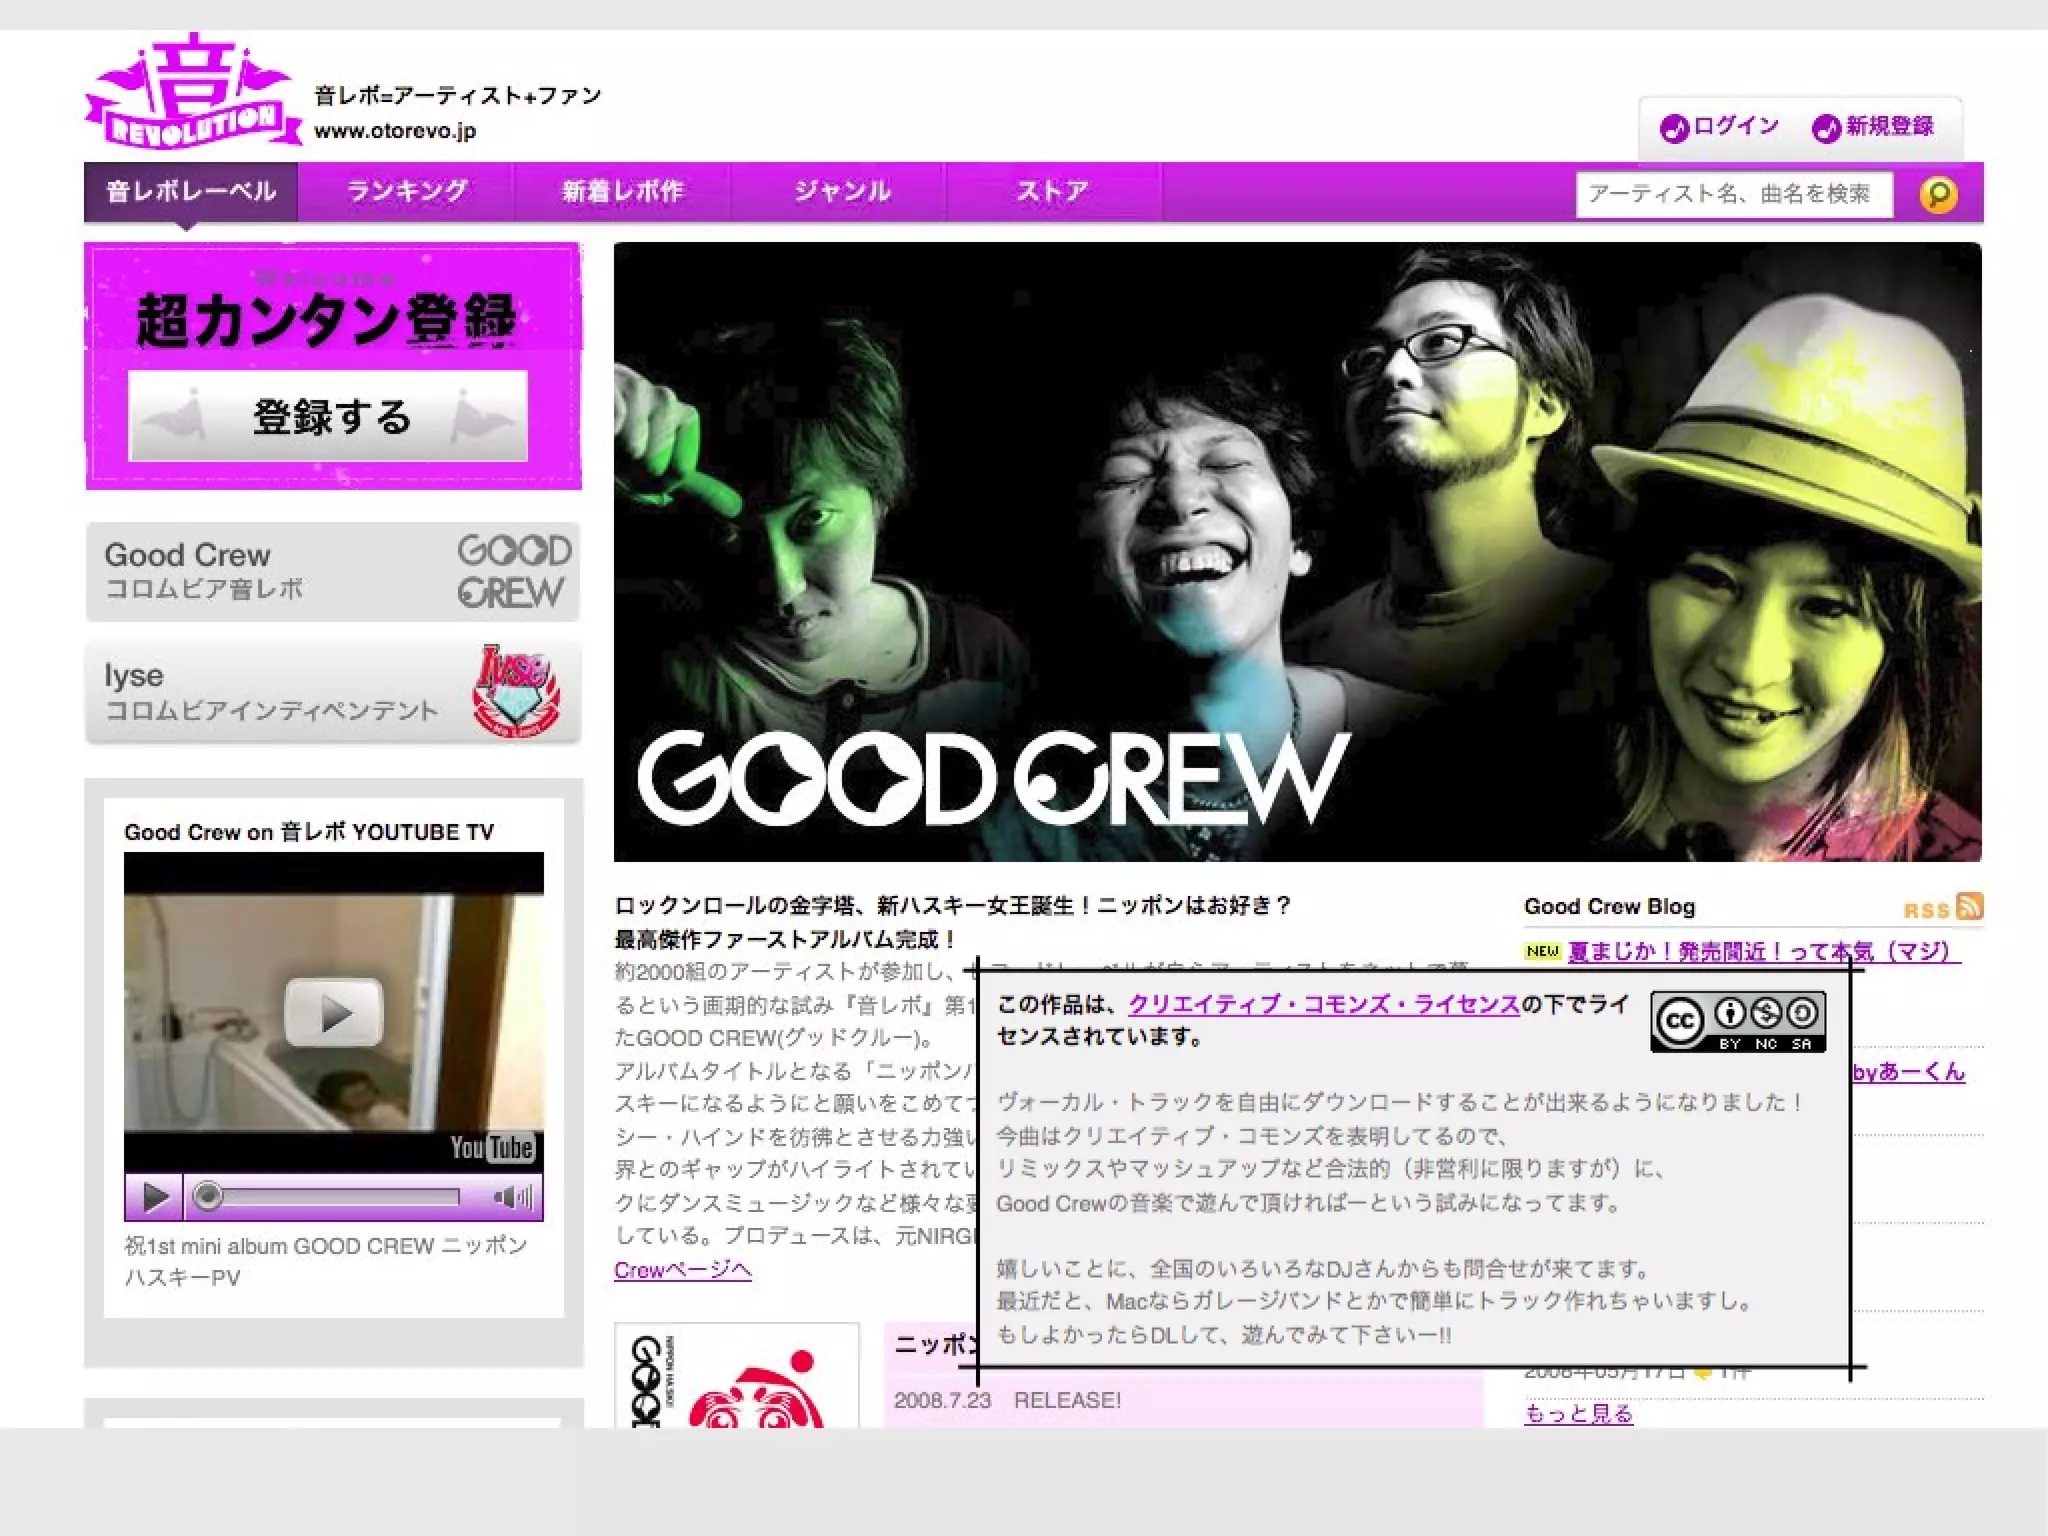Focus the artist and song search field
Screen dimensions: 2048x1536
1733,194
